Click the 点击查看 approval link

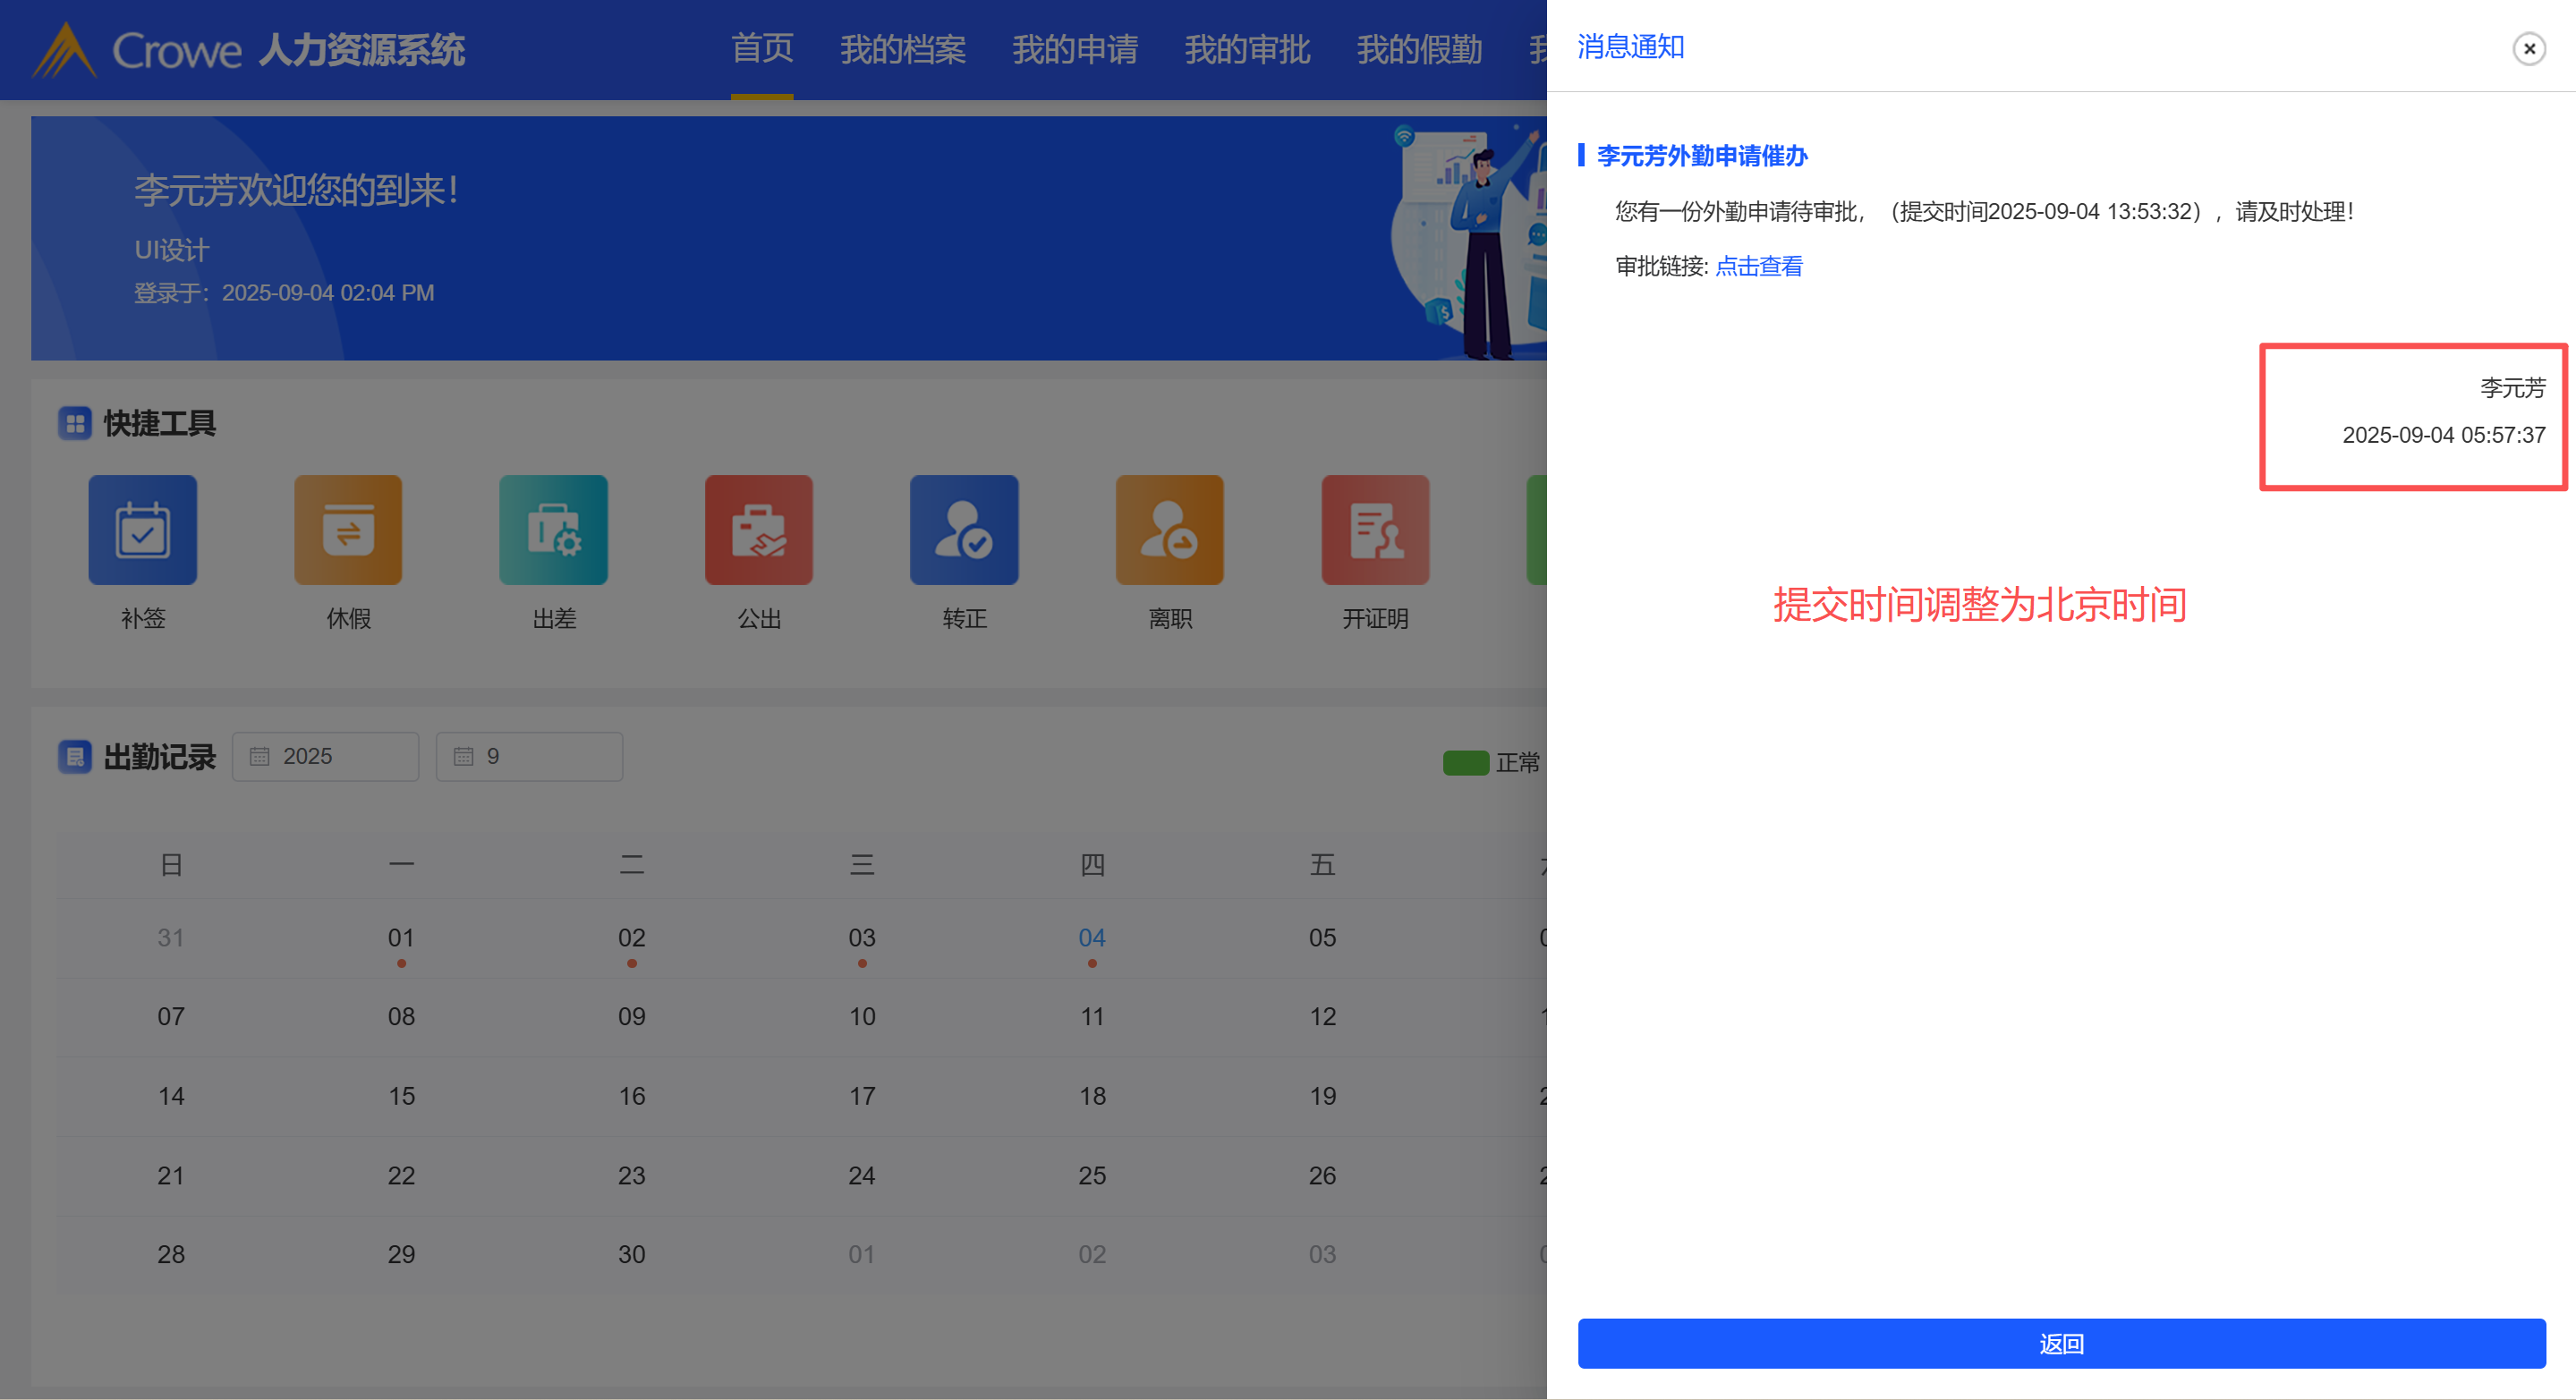(1758, 266)
